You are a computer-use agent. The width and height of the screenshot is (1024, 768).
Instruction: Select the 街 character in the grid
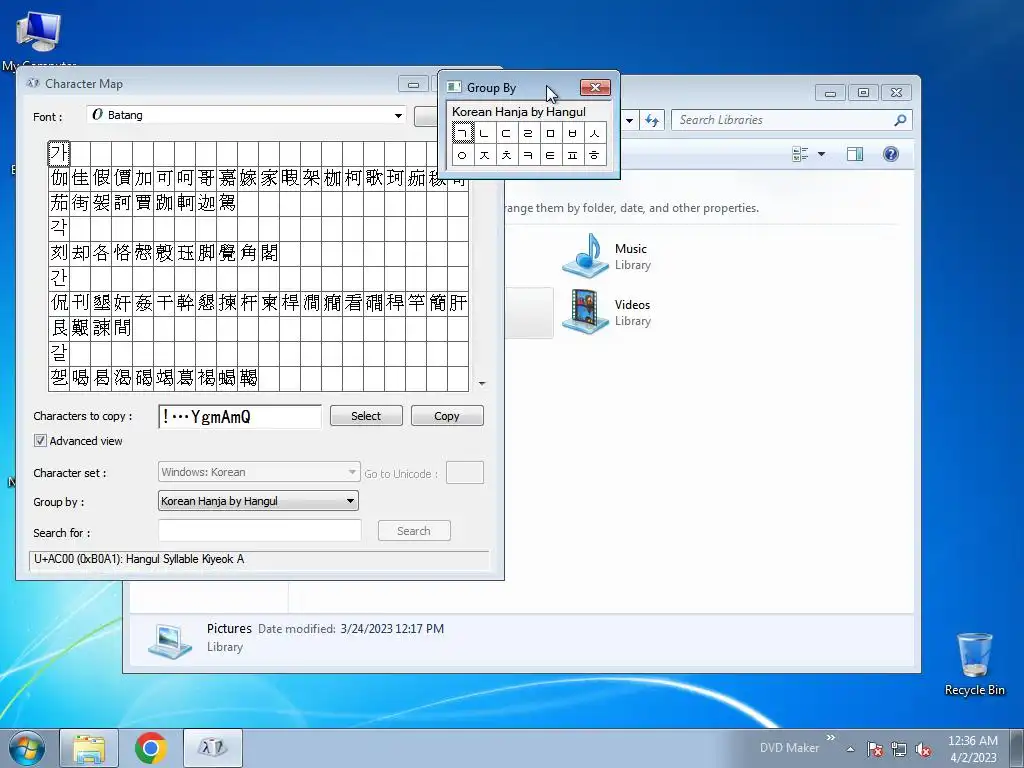point(80,202)
